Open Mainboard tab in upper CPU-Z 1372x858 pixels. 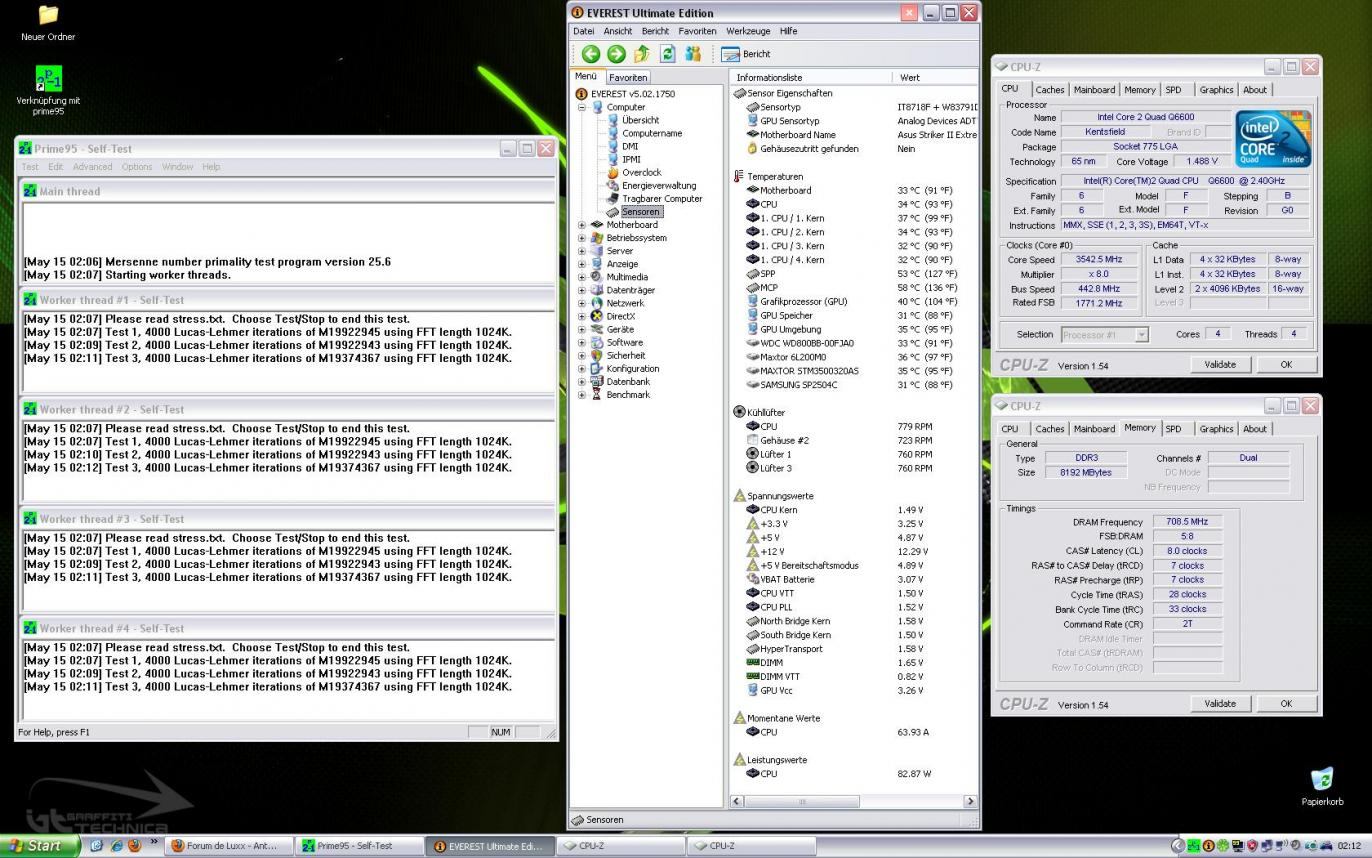[1094, 90]
